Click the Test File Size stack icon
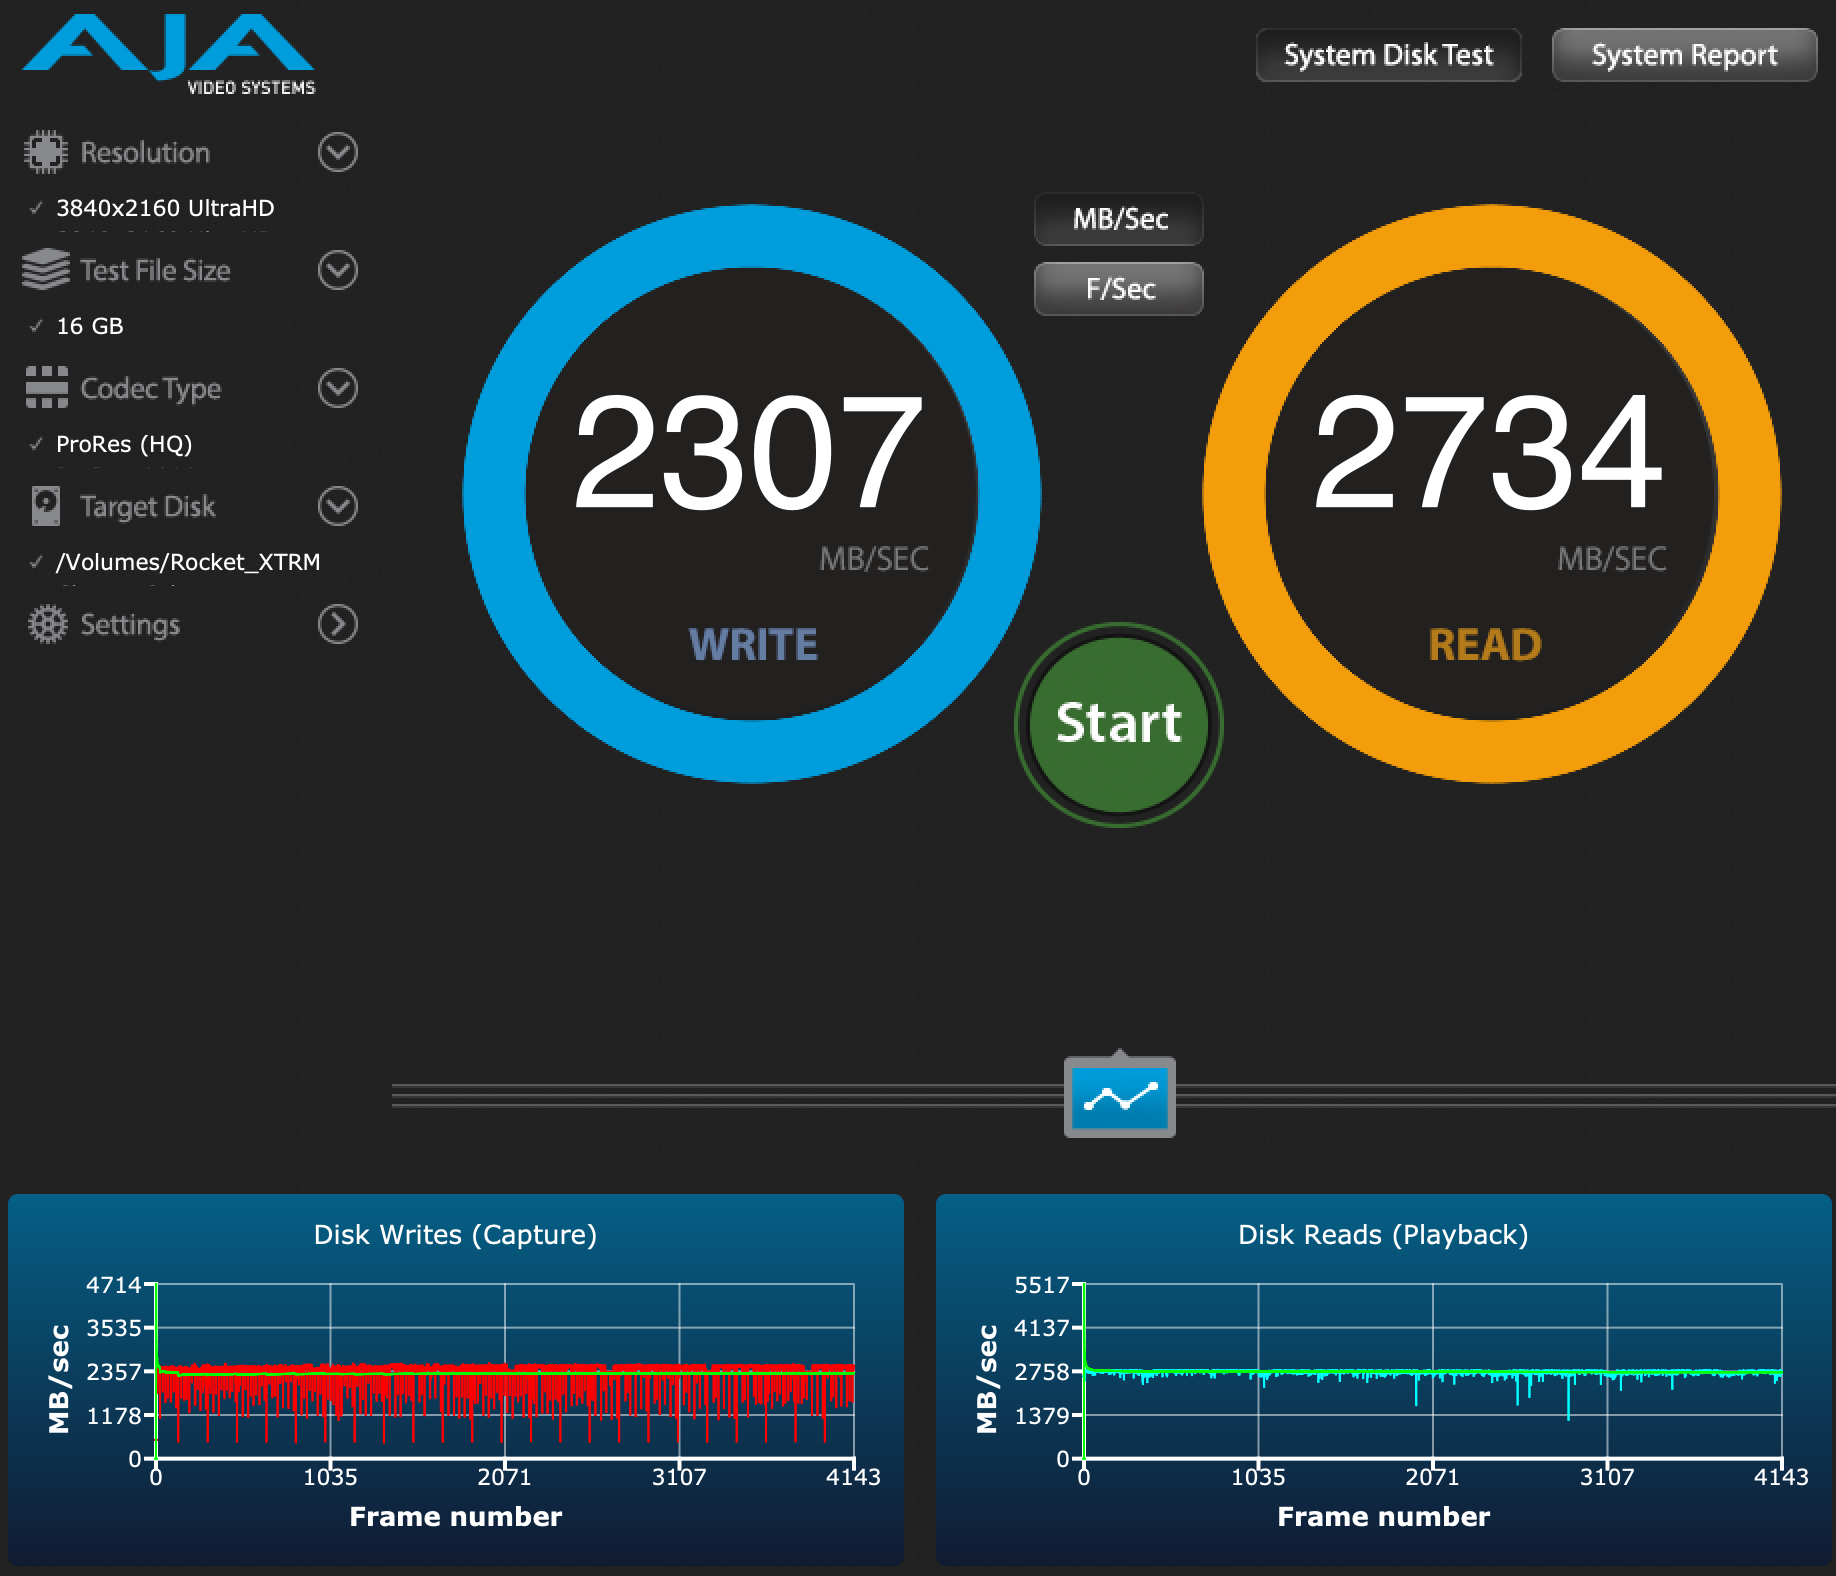 46,270
